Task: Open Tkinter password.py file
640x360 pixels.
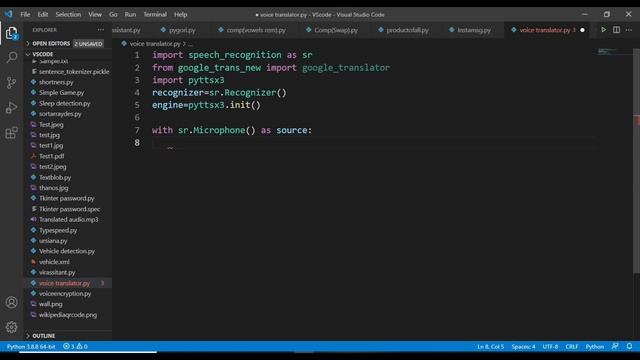Action: [67, 198]
